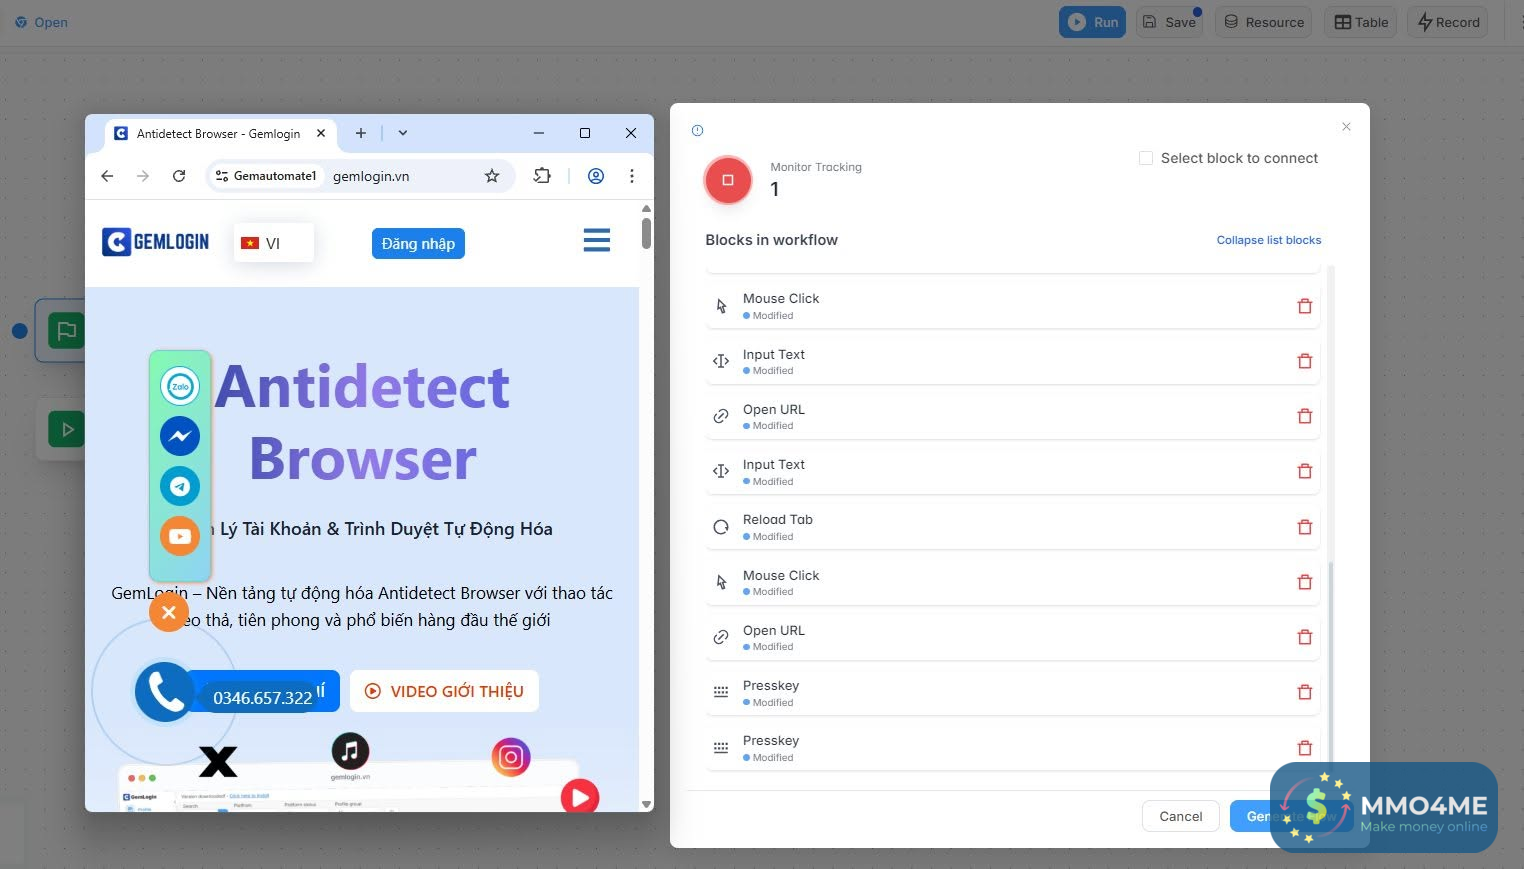This screenshot has height=869, width=1524.
Task: Close the floating contact bar with orange X
Action: pyautogui.click(x=169, y=612)
